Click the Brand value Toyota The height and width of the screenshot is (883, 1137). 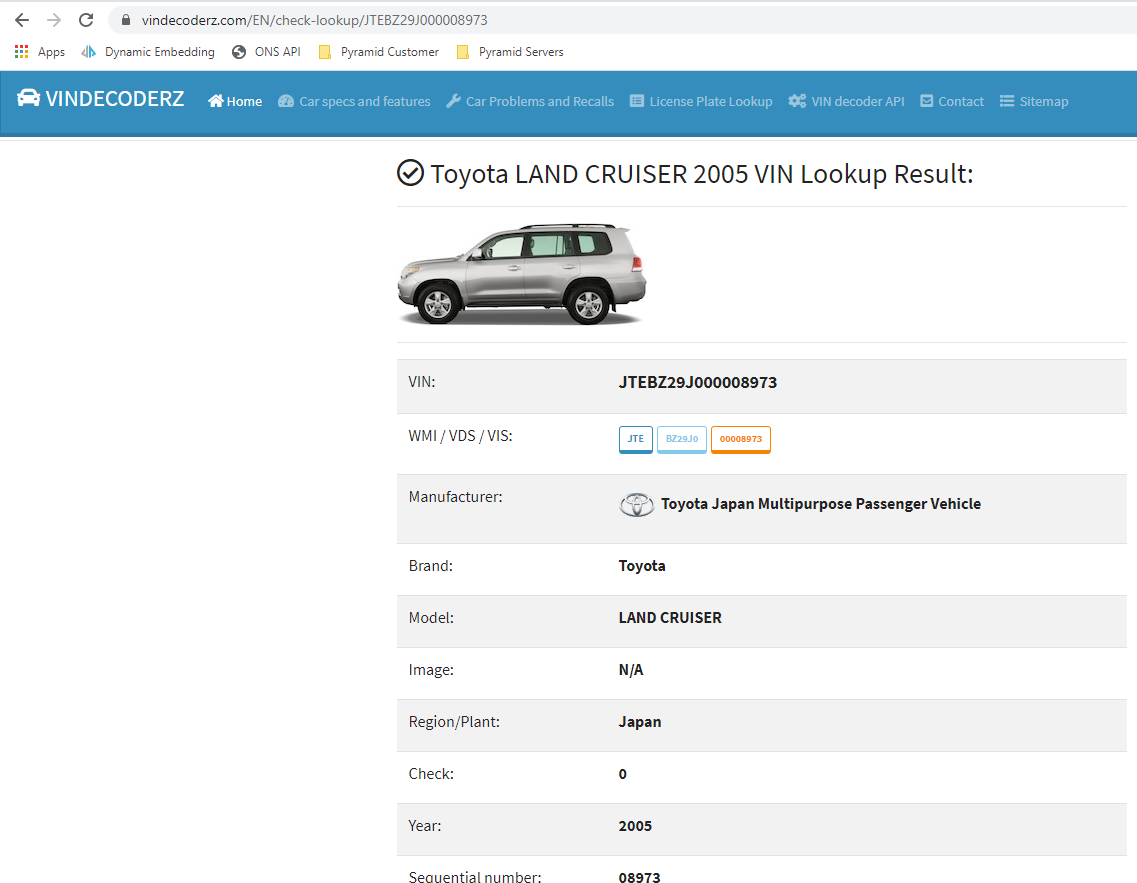click(x=642, y=565)
